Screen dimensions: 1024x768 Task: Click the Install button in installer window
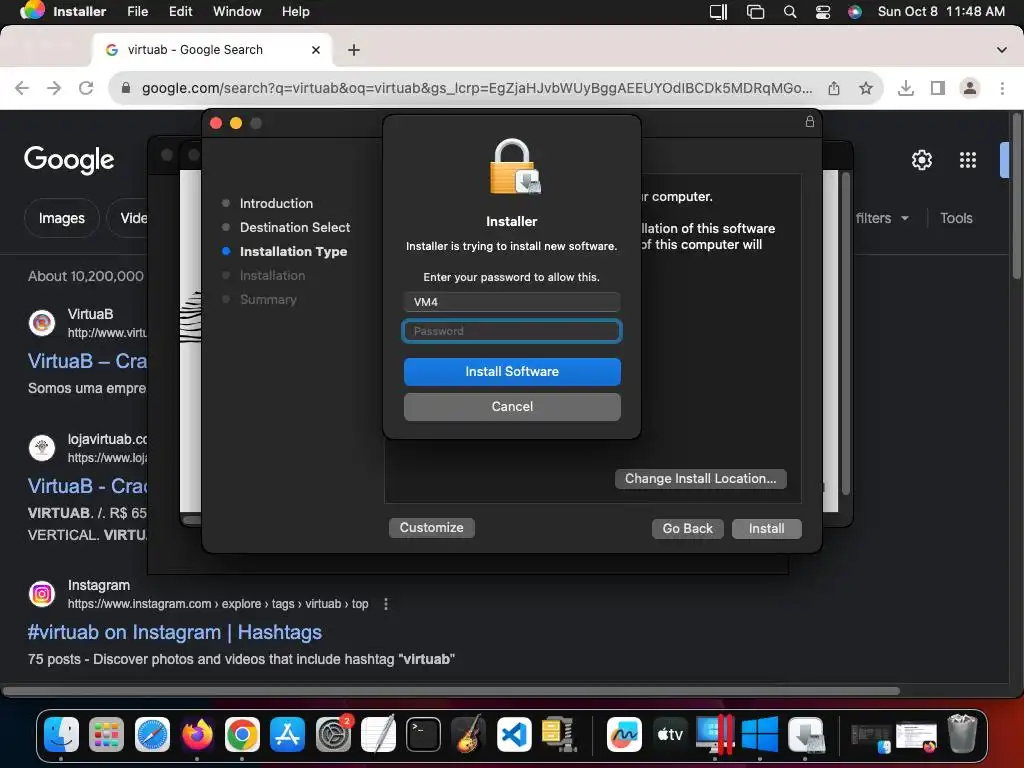point(767,528)
